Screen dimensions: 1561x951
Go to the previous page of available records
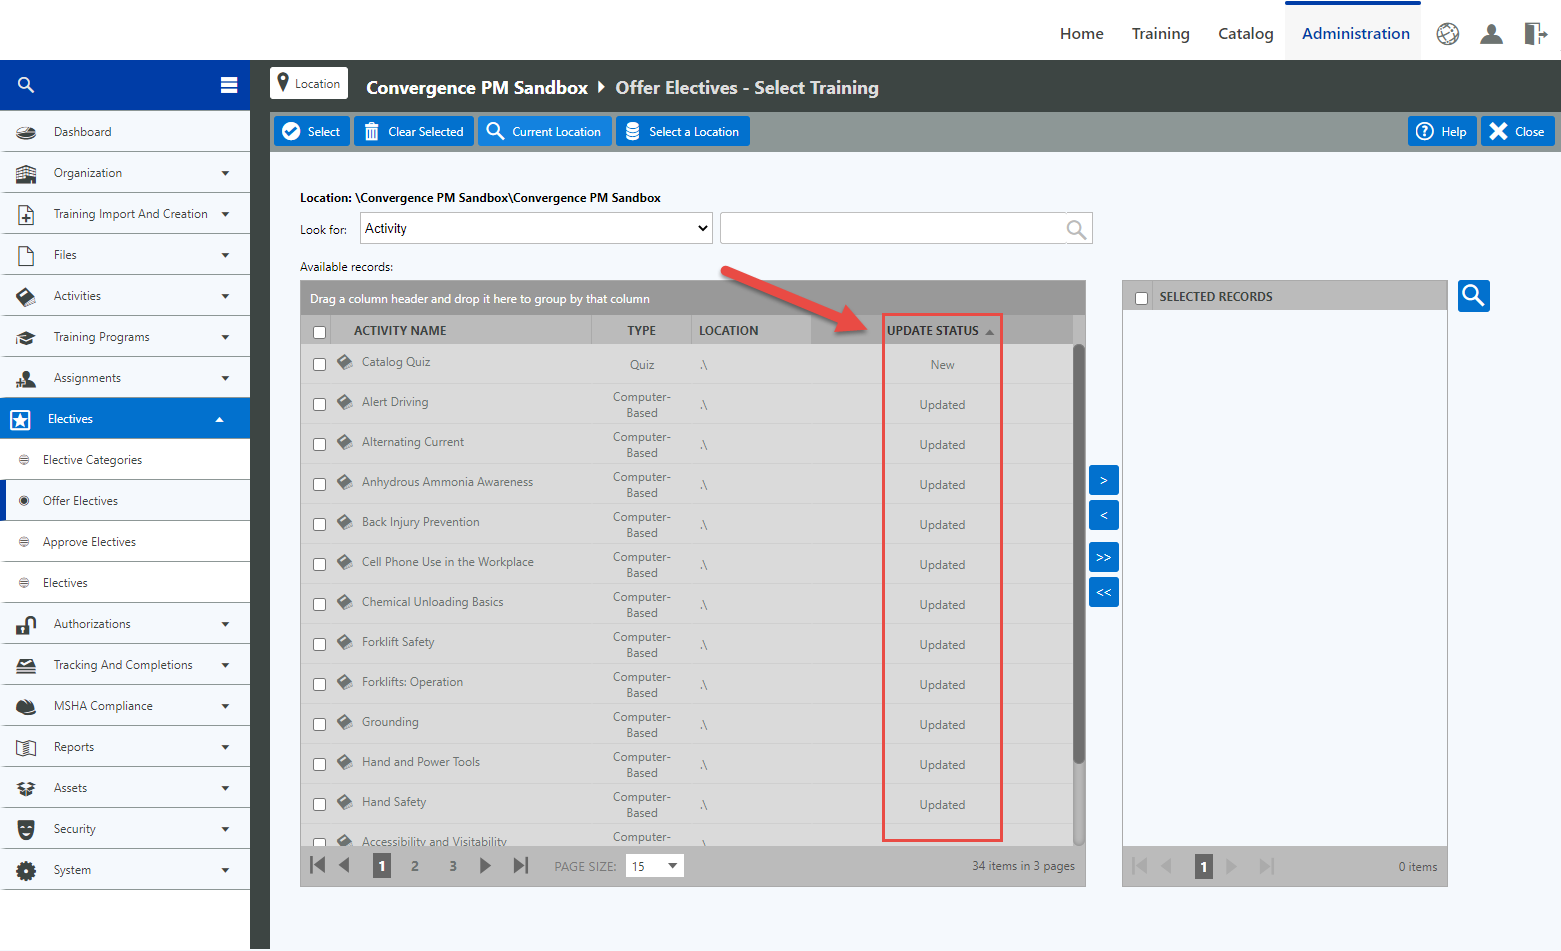coord(345,866)
